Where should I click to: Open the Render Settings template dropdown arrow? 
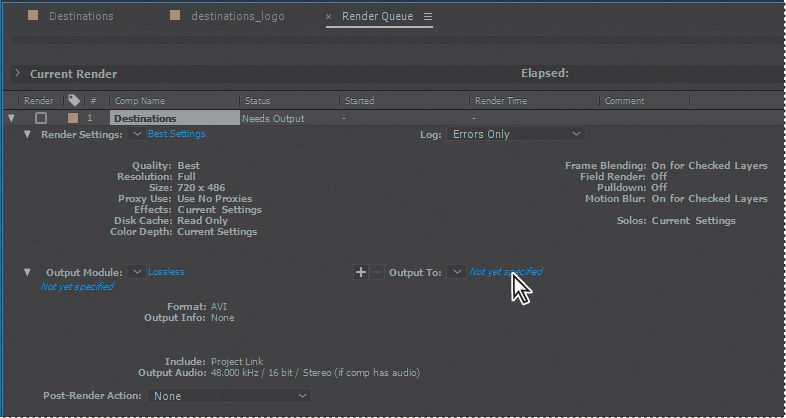(x=136, y=134)
